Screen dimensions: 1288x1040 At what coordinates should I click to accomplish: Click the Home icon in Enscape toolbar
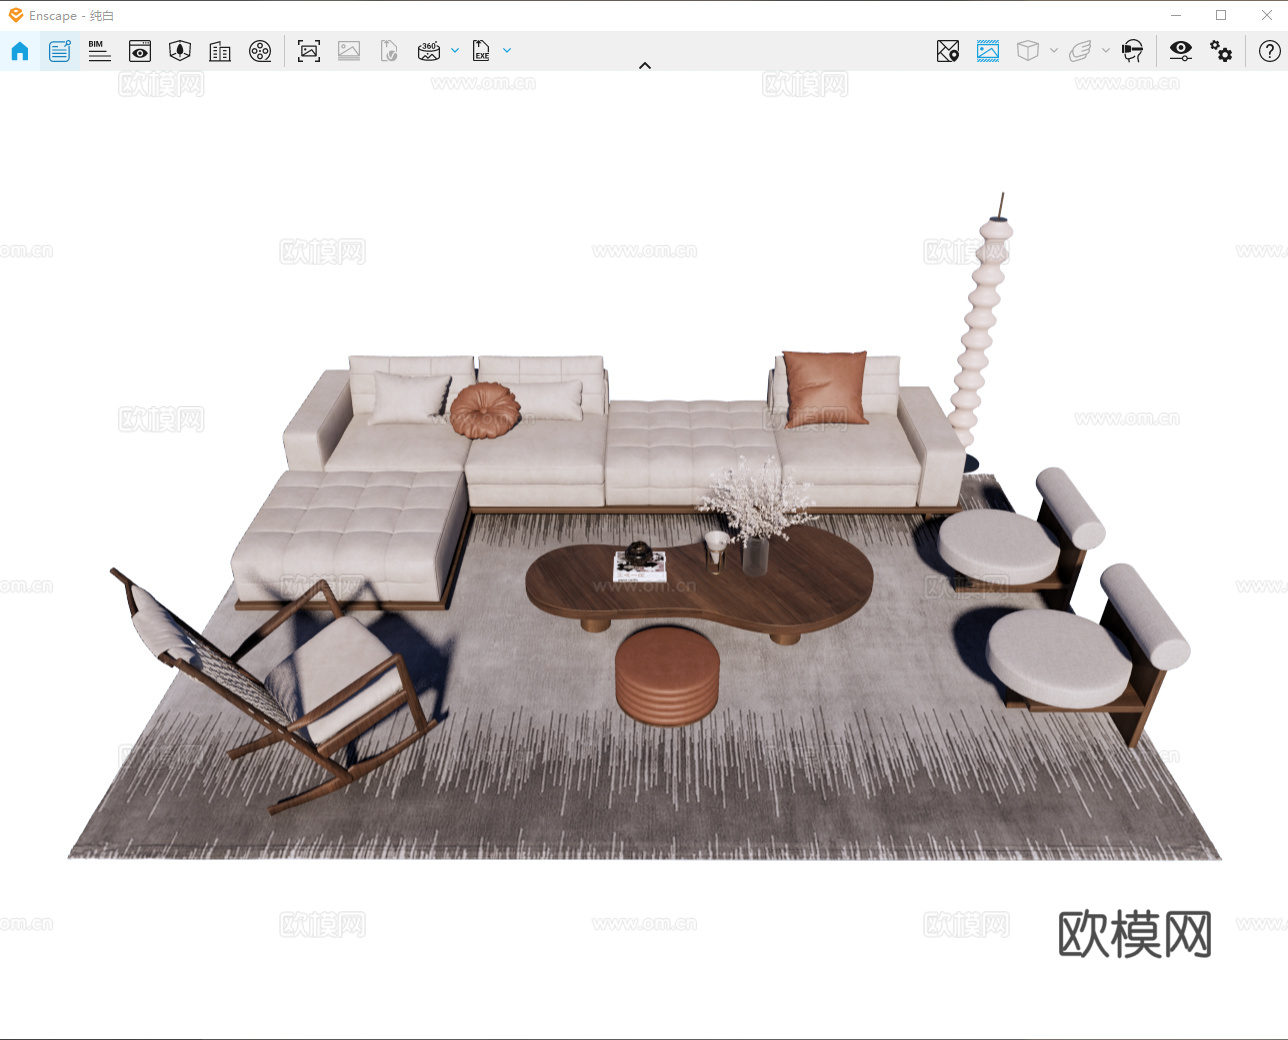[20, 51]
